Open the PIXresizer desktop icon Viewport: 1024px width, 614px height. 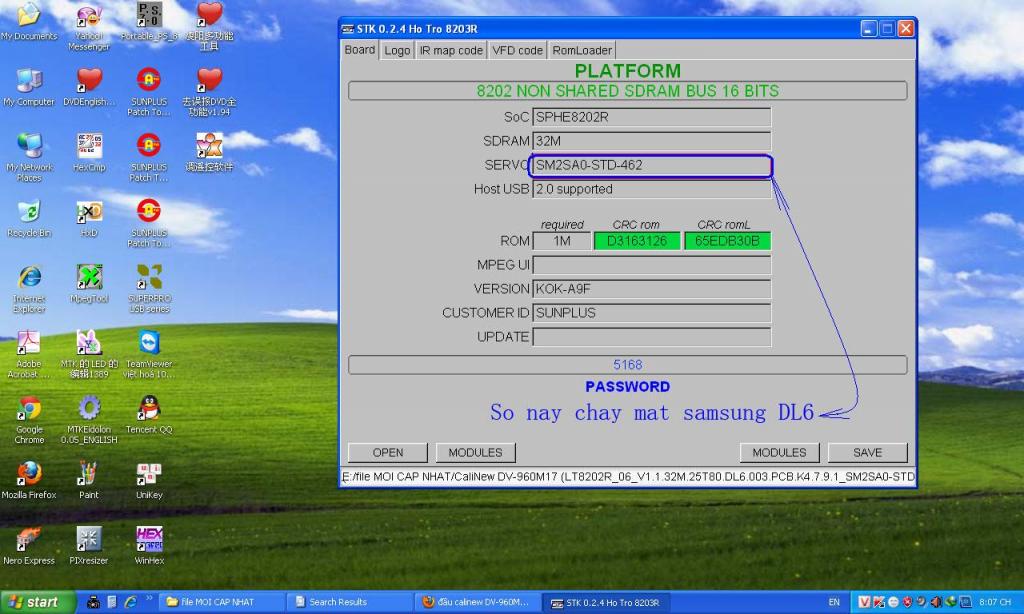coord(89,539)
